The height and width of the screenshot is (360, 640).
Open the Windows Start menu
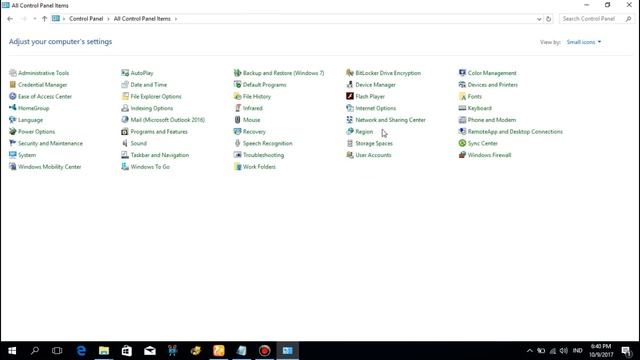coord(12,351)
